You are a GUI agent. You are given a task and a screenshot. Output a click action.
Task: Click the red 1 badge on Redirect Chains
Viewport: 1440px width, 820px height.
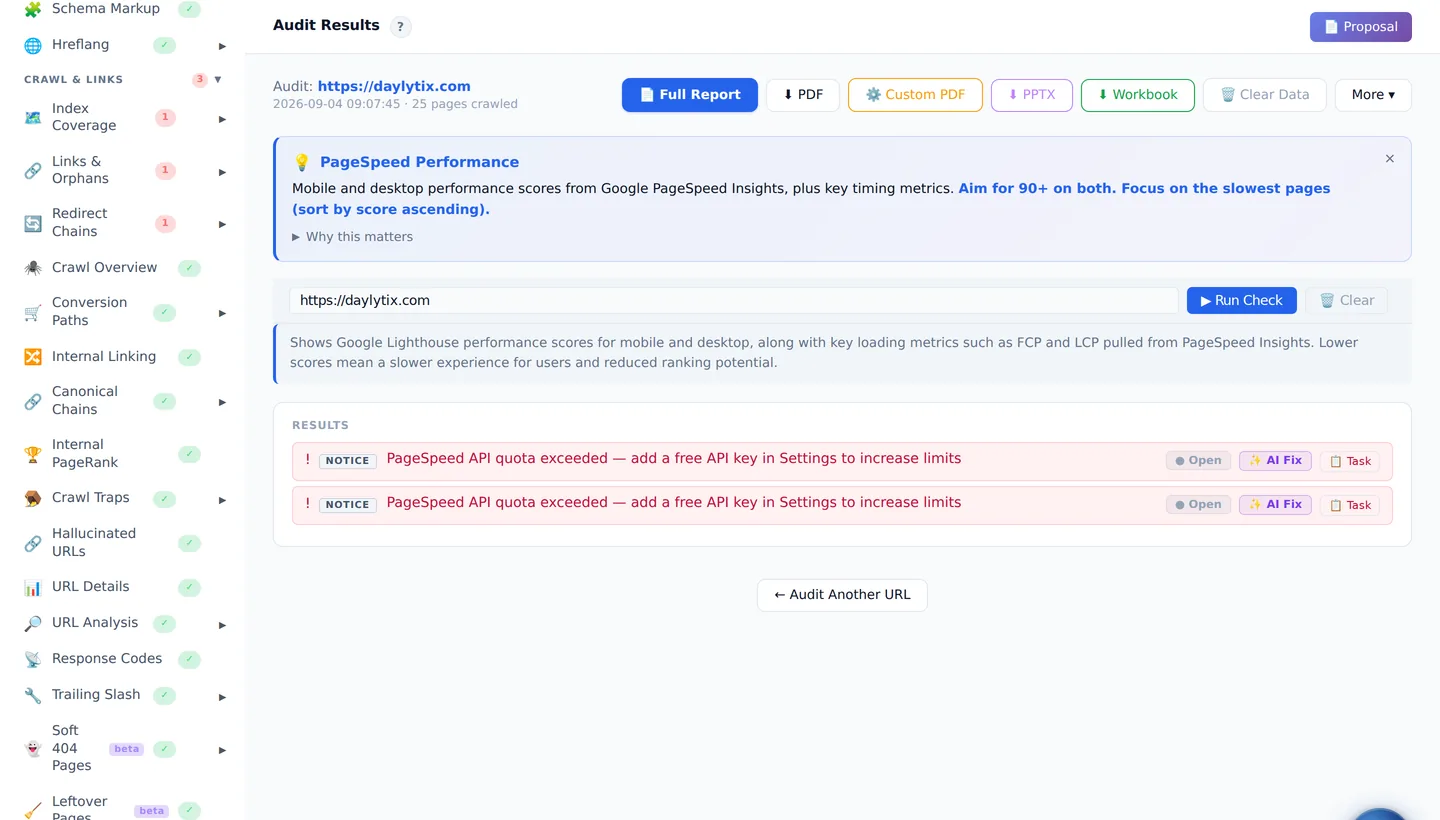pos(165,223)
